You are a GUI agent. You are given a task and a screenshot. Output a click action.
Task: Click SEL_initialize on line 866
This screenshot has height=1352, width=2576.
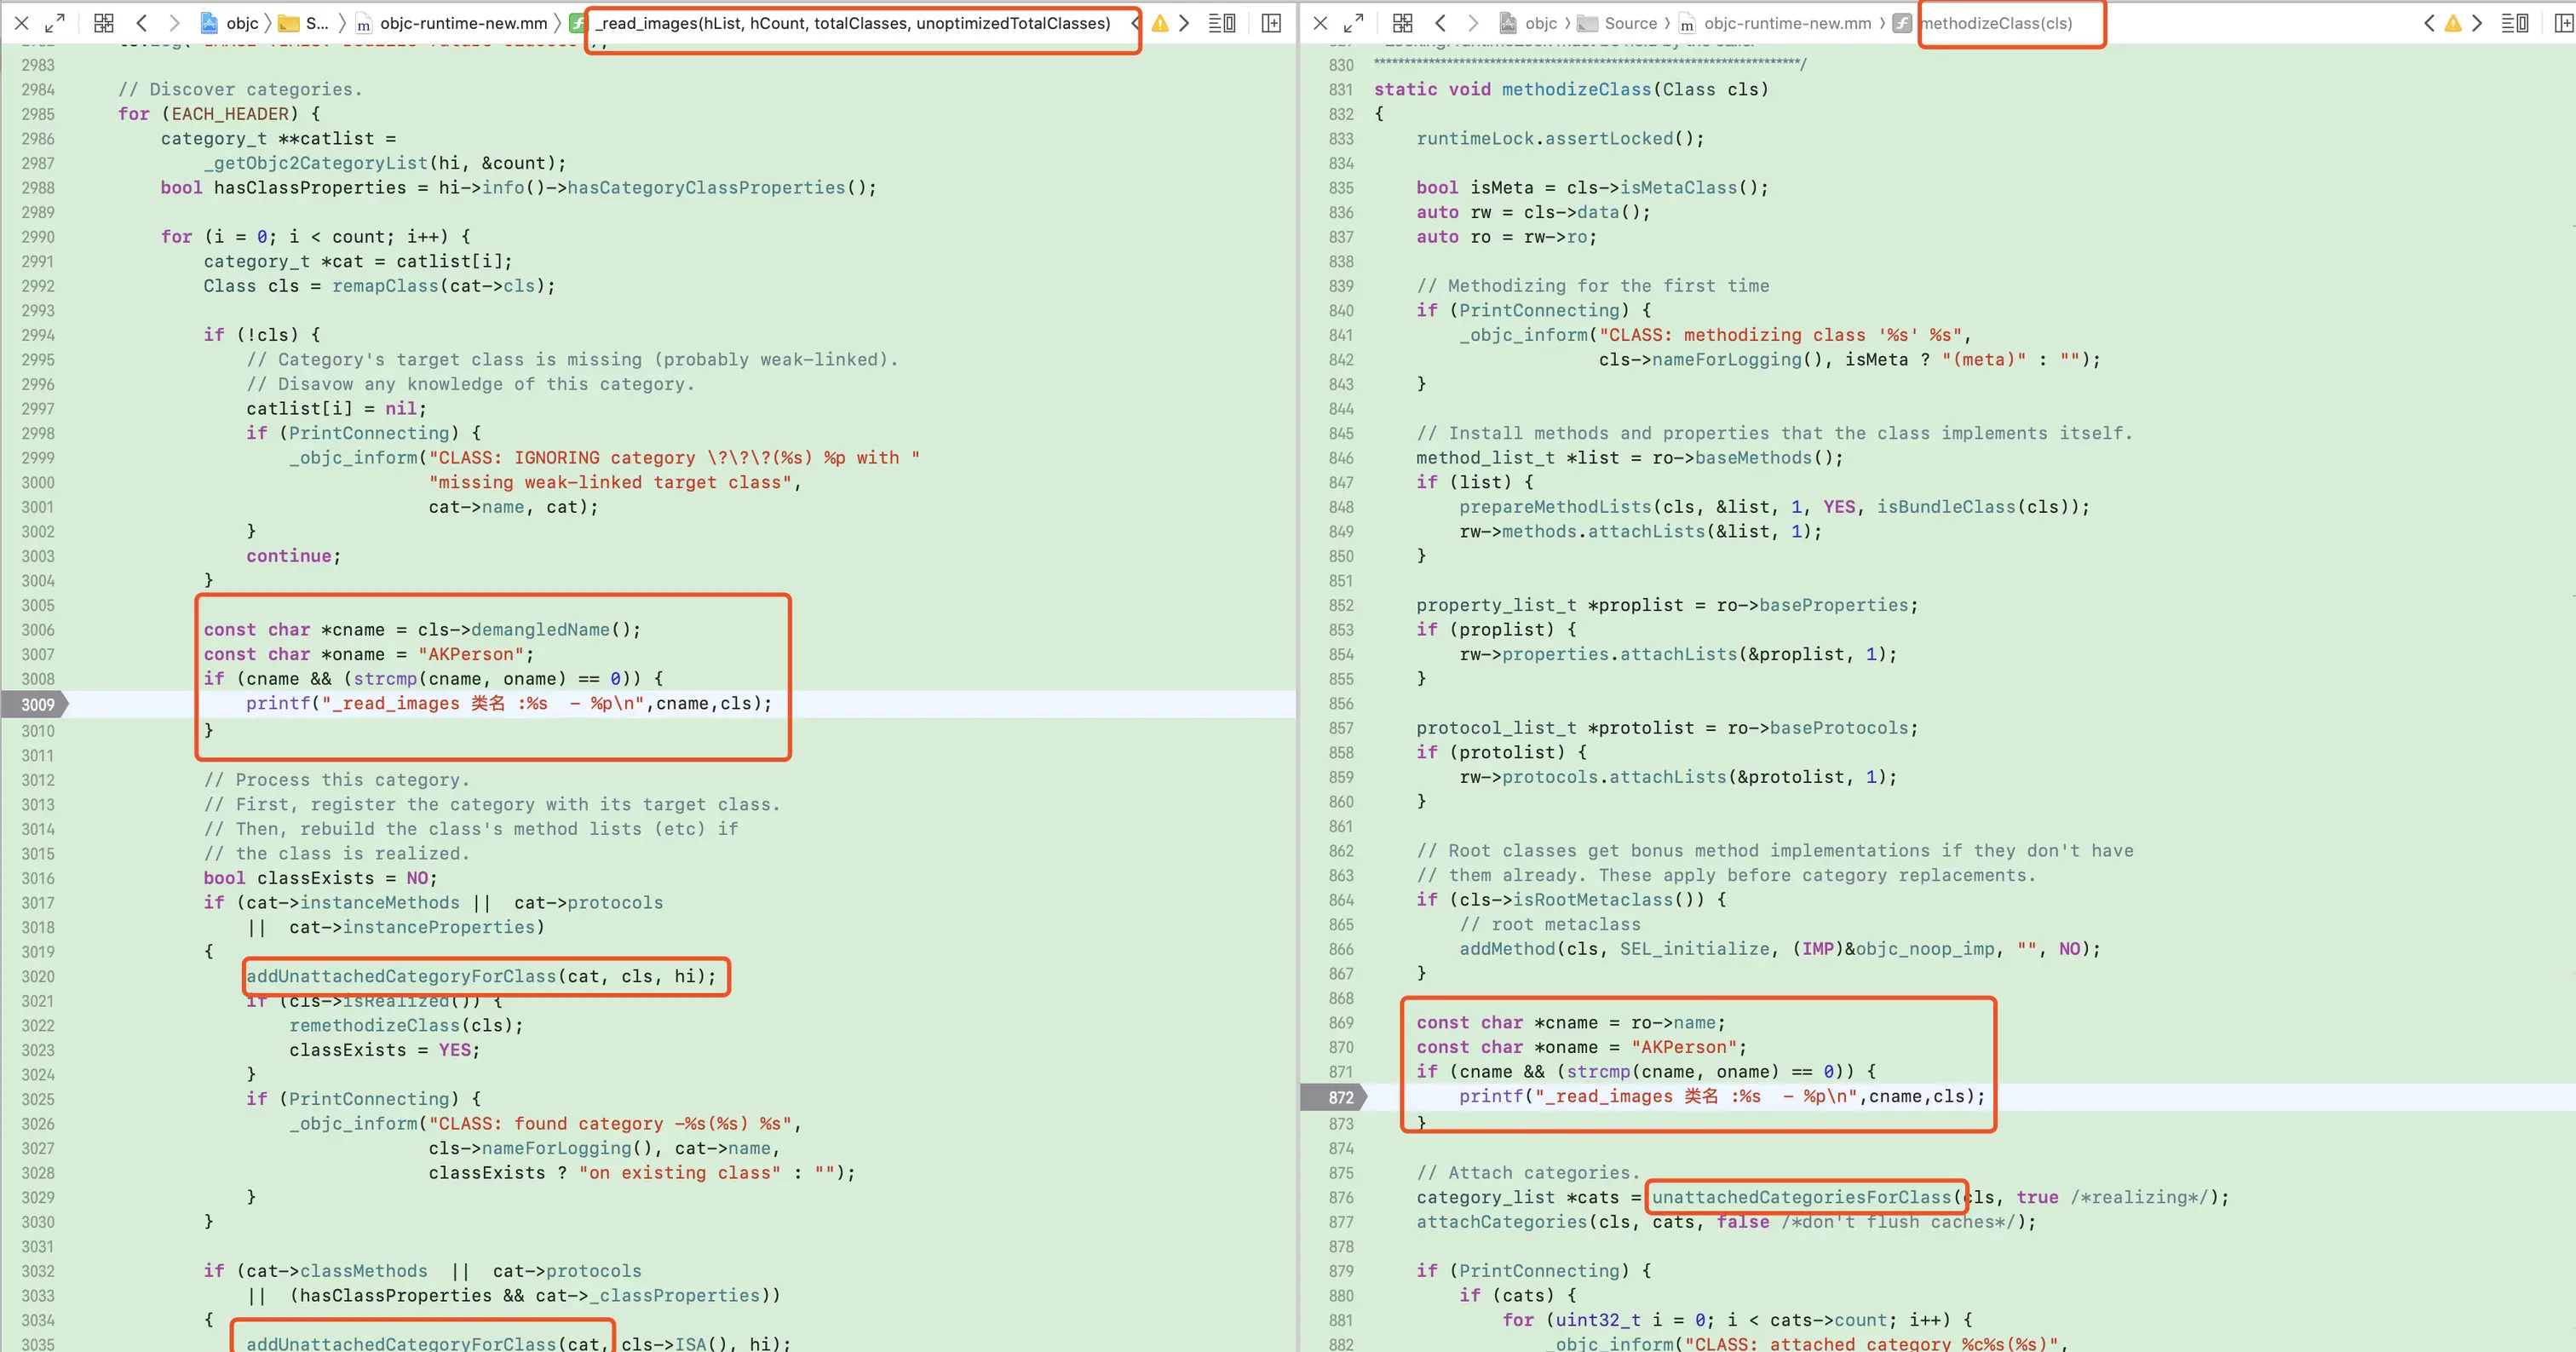1695,948
